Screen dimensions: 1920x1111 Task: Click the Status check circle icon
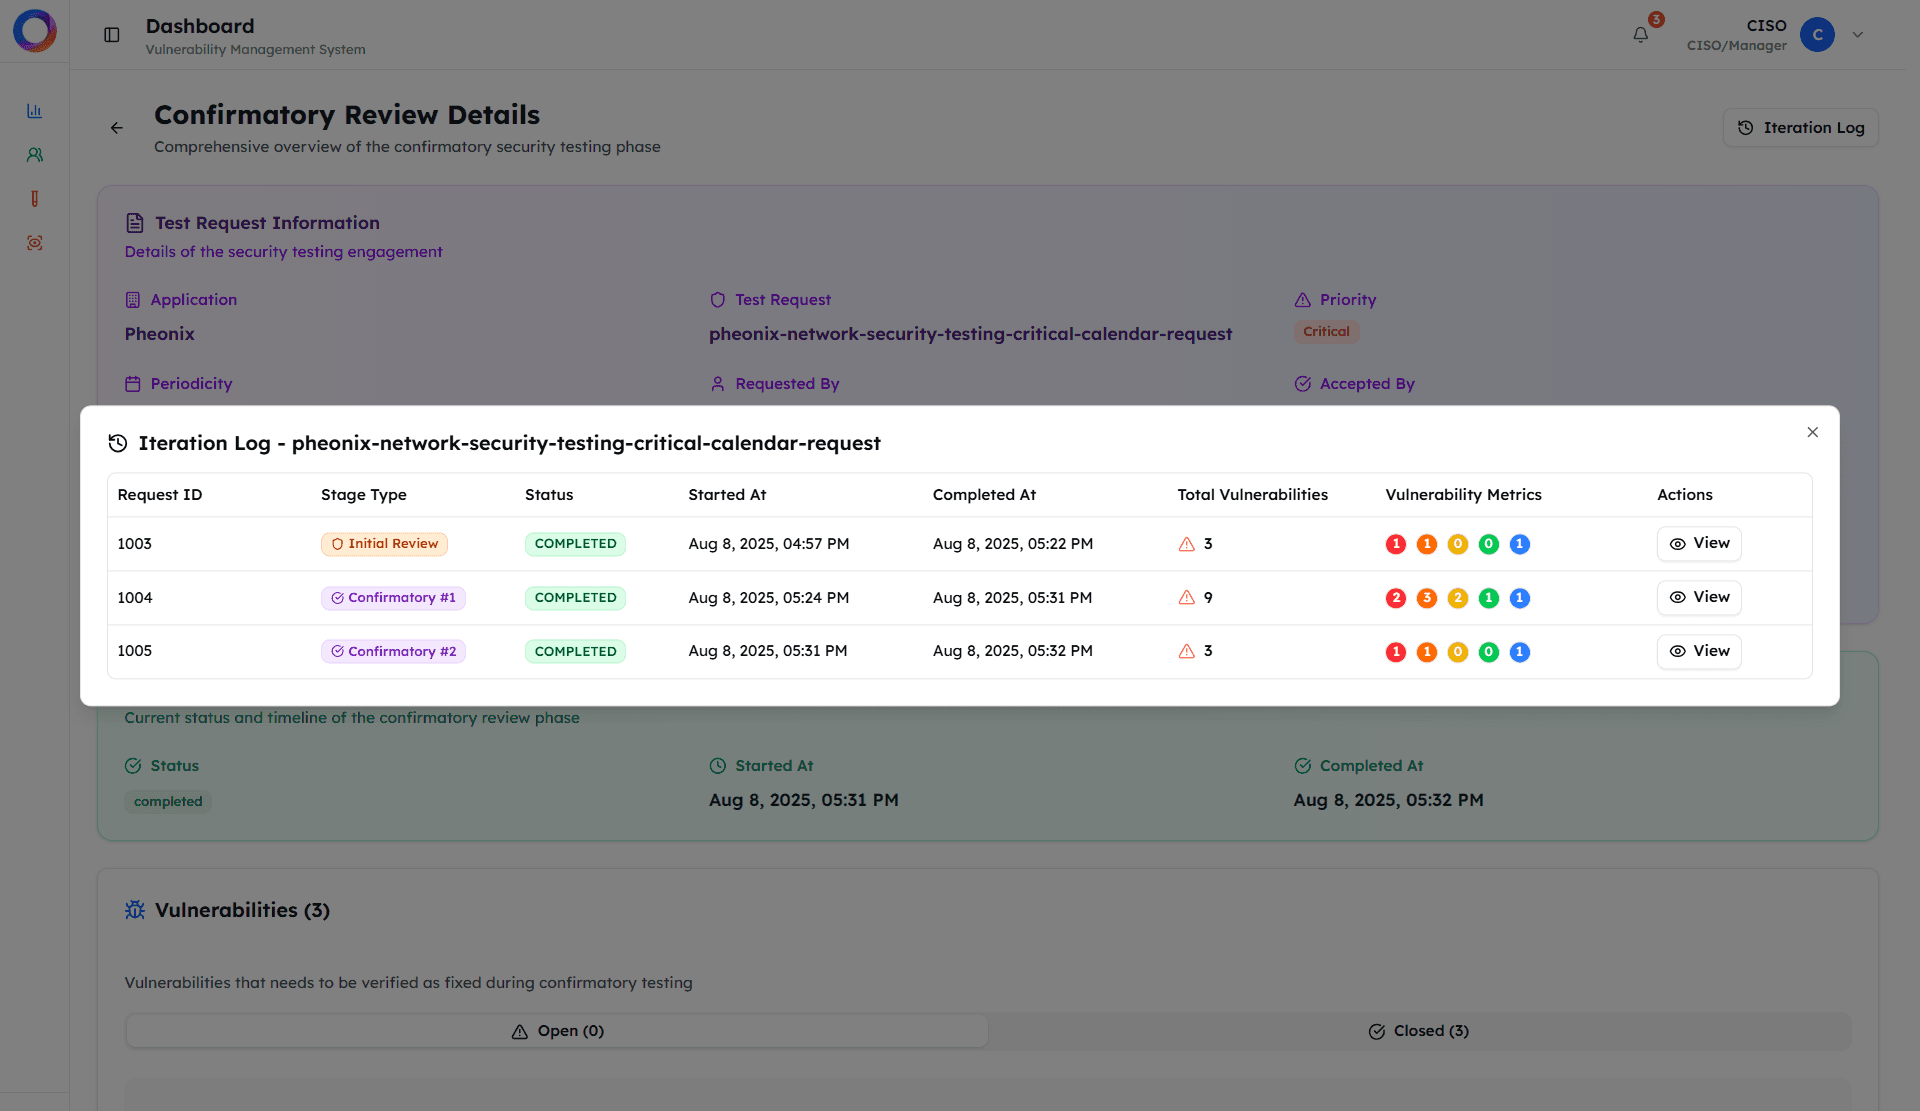click(x=133, y=766)
